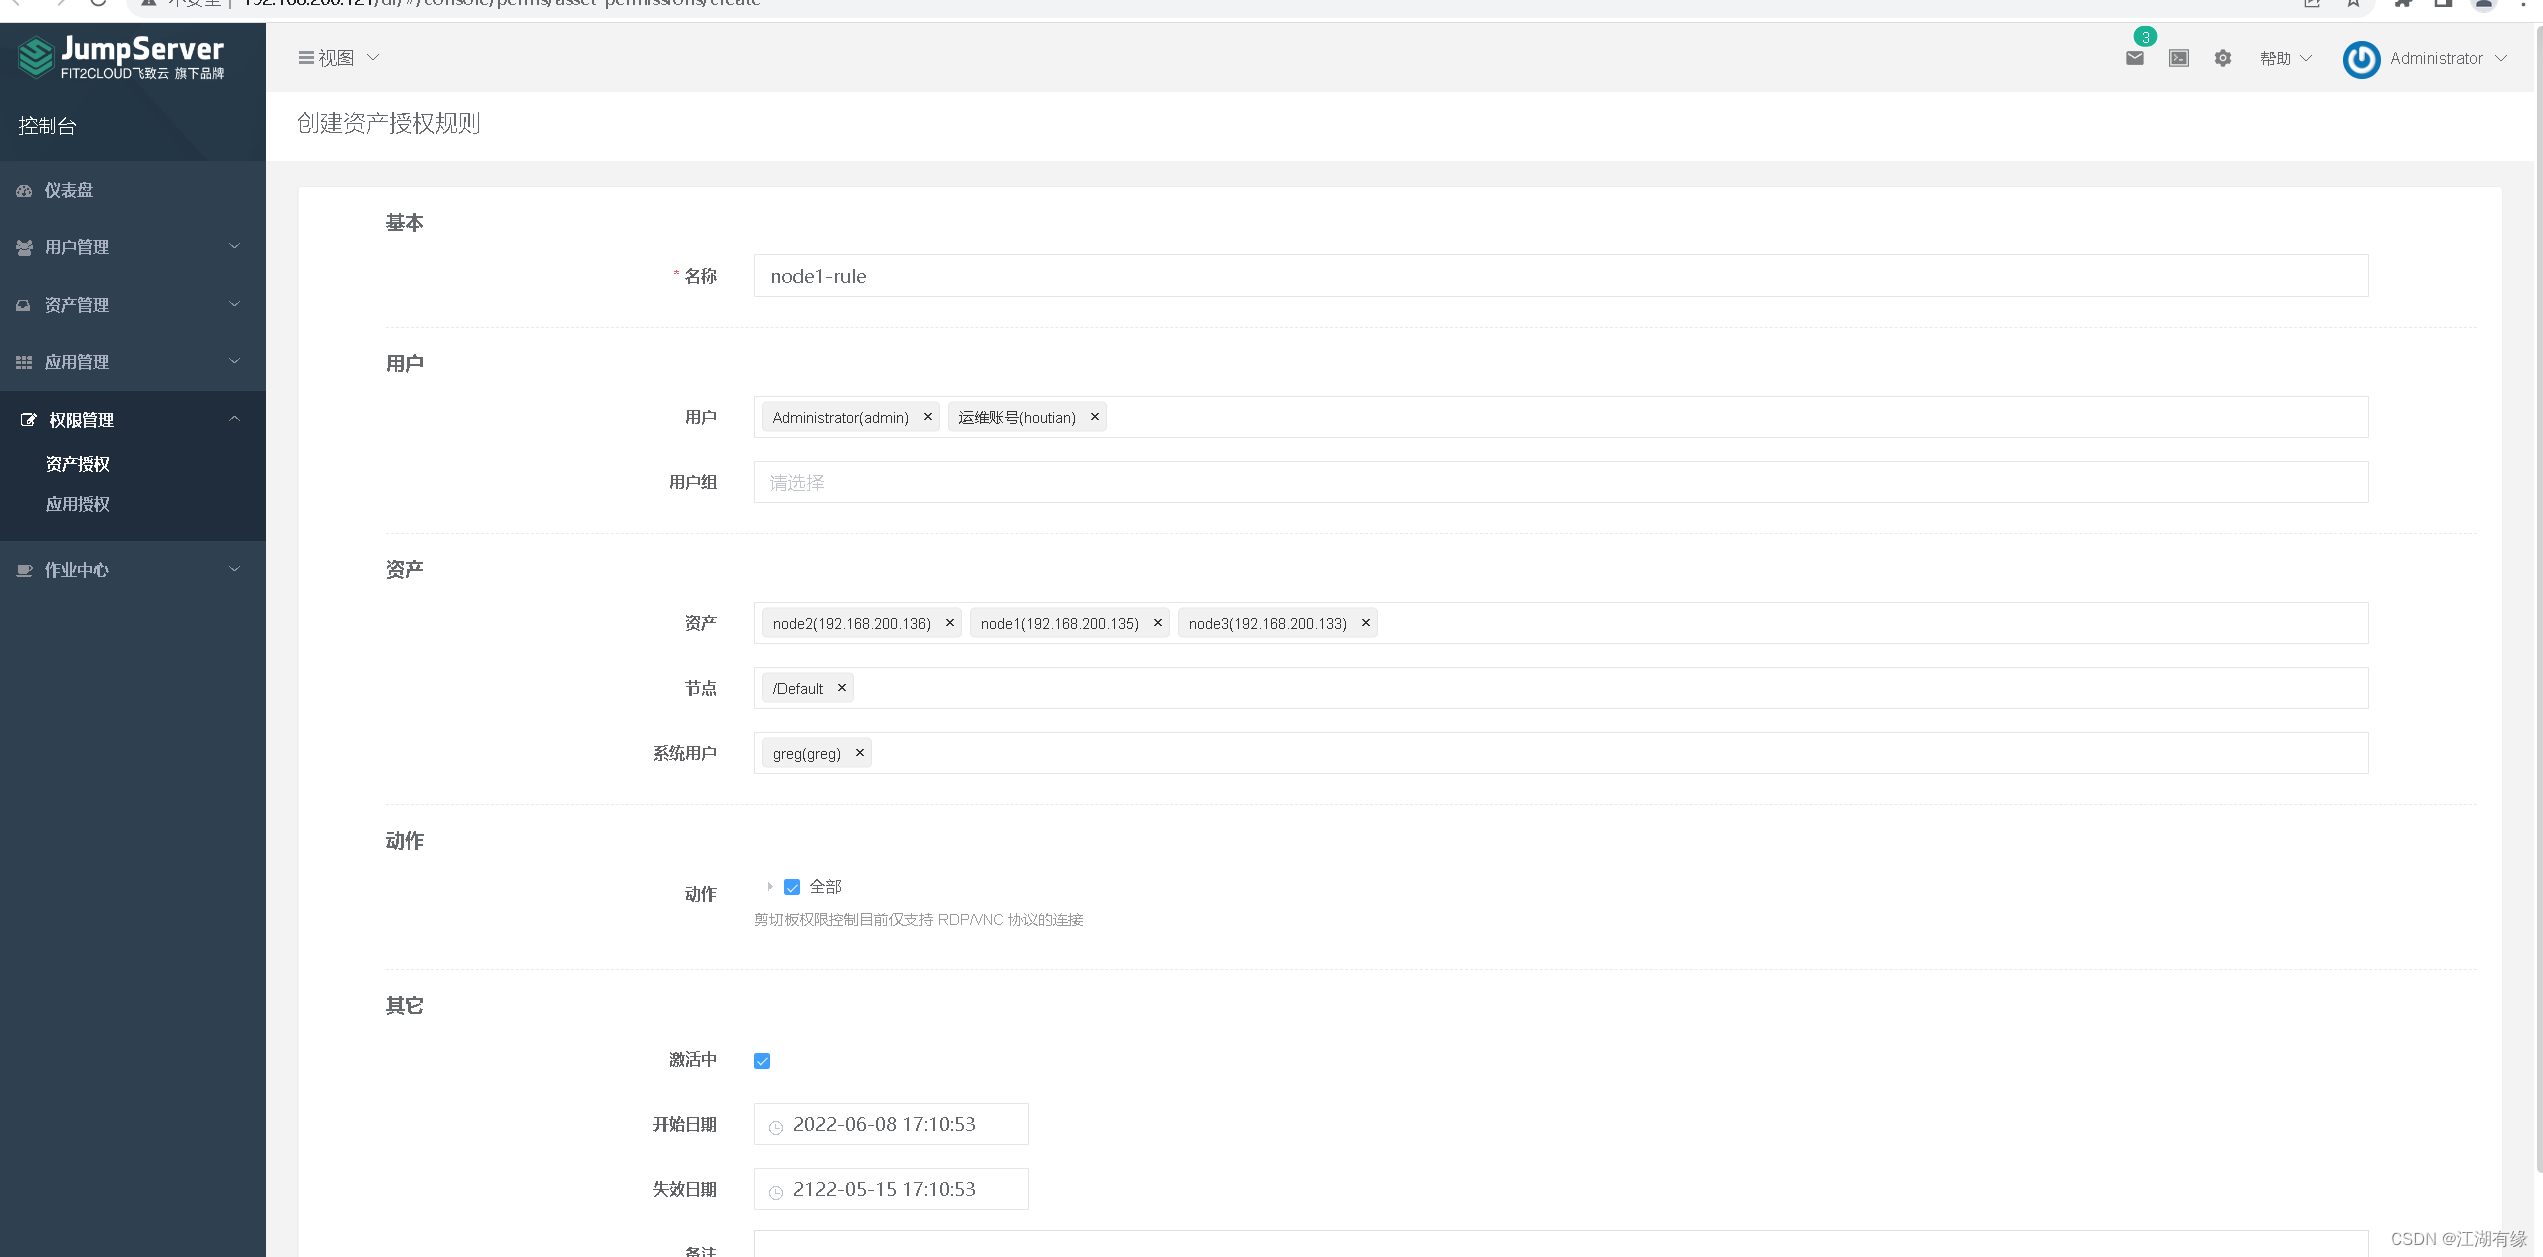Open the mail notifications icon
This screenshot has height=1257, width=2543.
pos(2134,58)
